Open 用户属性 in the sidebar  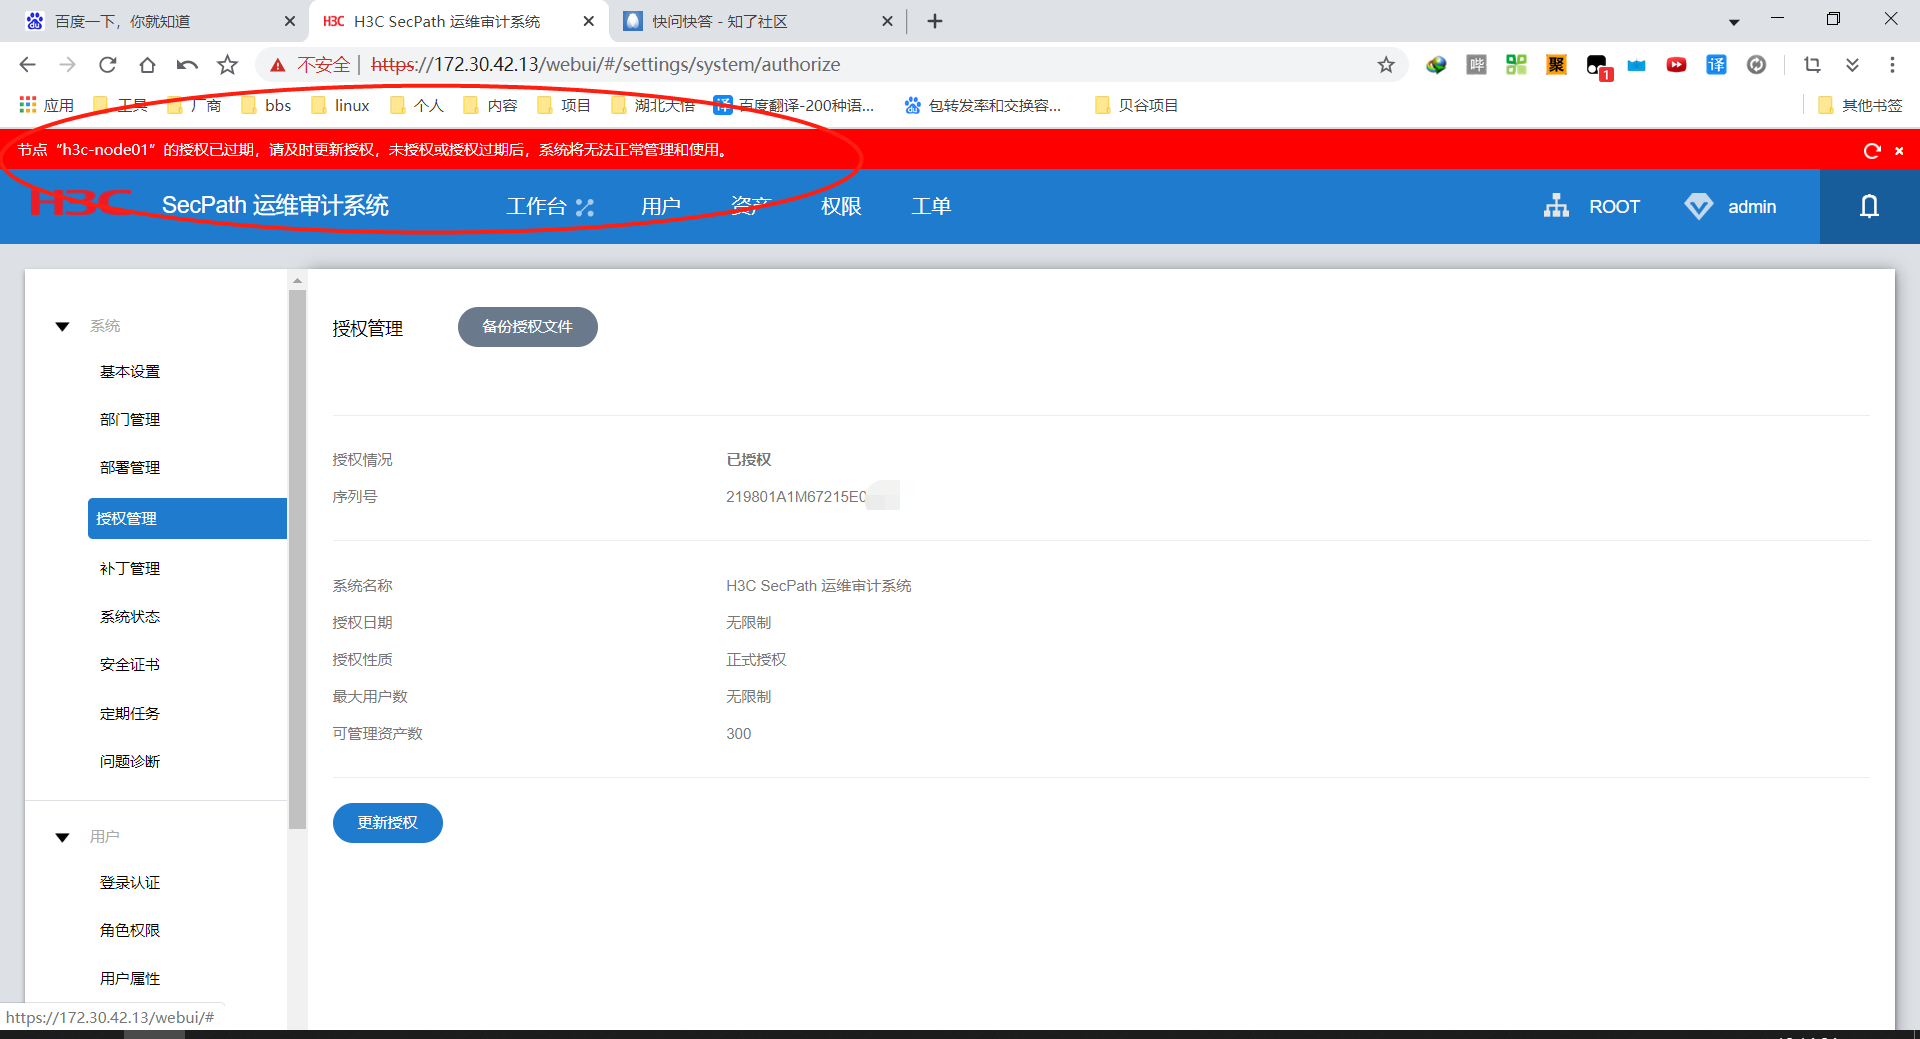[x=130, y=979]
